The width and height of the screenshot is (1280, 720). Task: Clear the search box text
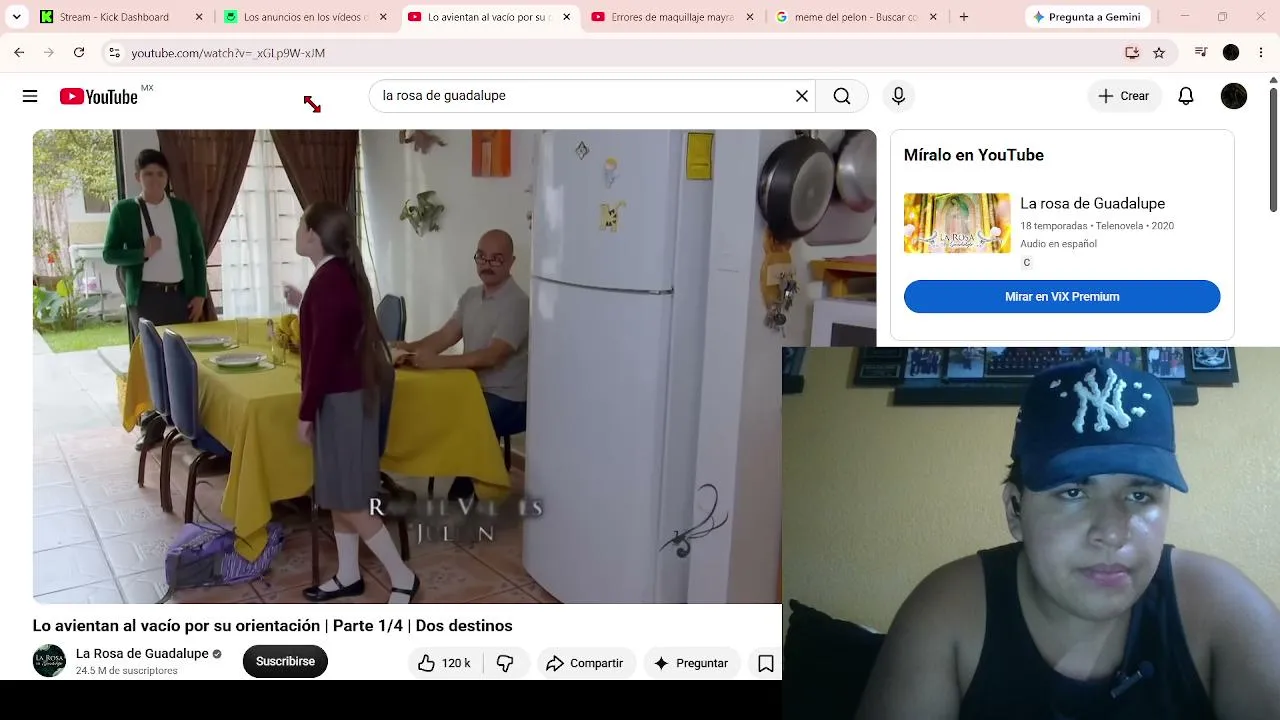pos(801,96)
